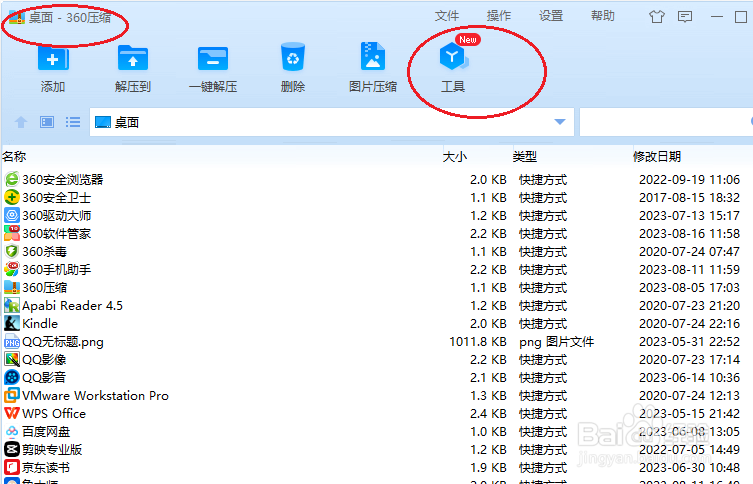753x484 pixels.
Task: Sort by the 名称 column header
Action: [14, 157]
